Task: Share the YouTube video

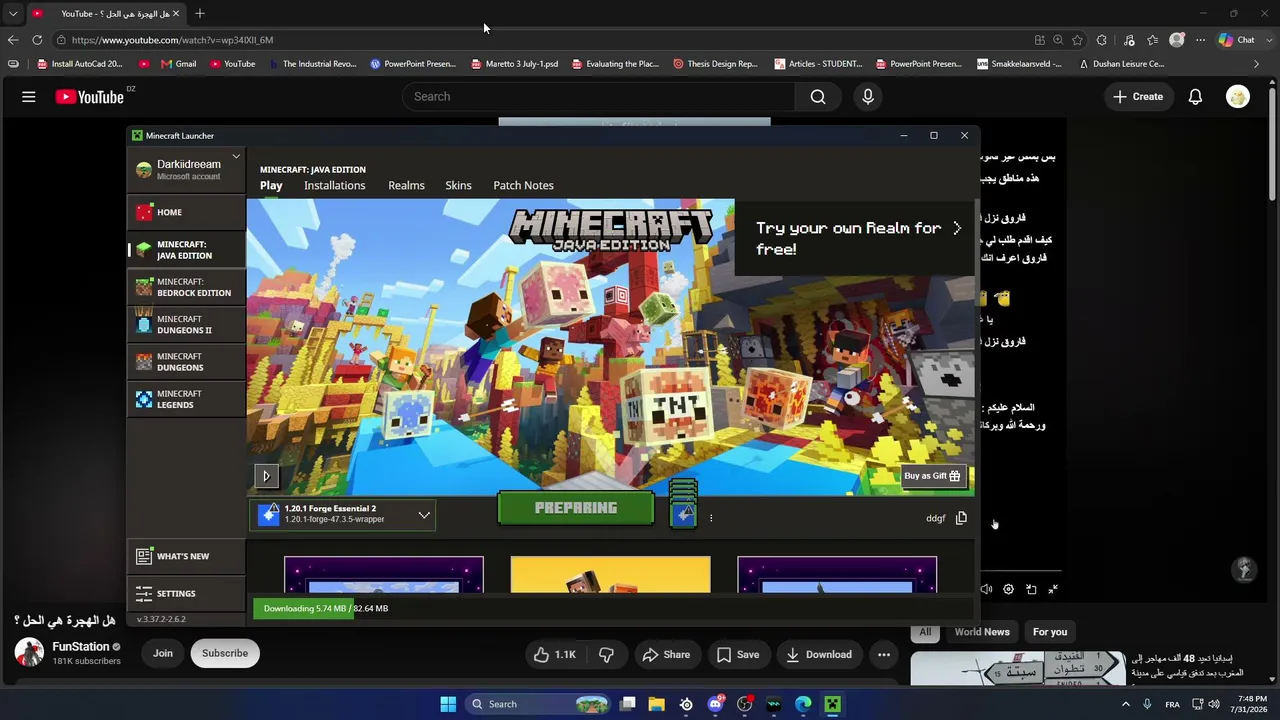Action: (666, 655)
